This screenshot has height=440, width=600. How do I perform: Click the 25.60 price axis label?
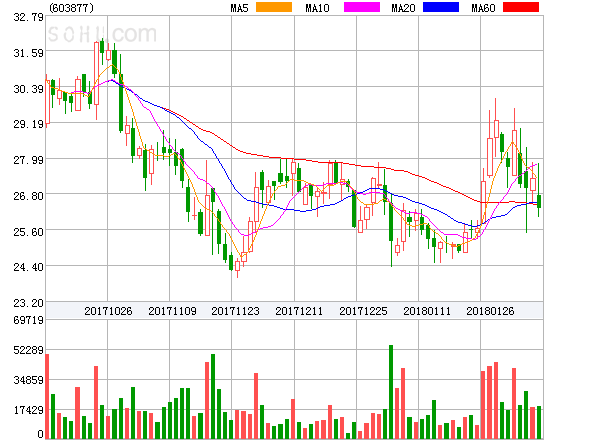(29, 232)
